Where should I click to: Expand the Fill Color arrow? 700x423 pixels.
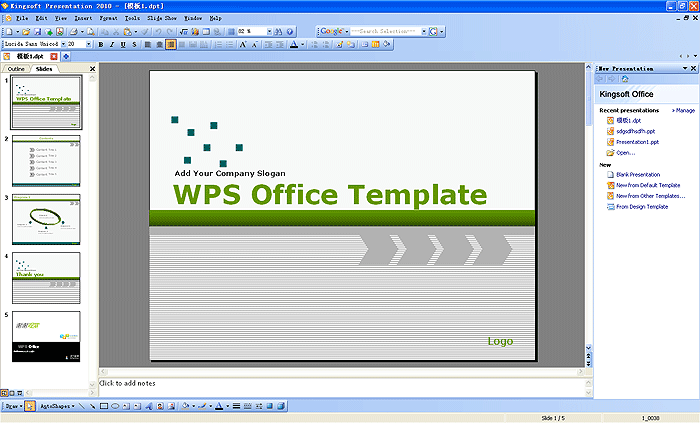193,406
